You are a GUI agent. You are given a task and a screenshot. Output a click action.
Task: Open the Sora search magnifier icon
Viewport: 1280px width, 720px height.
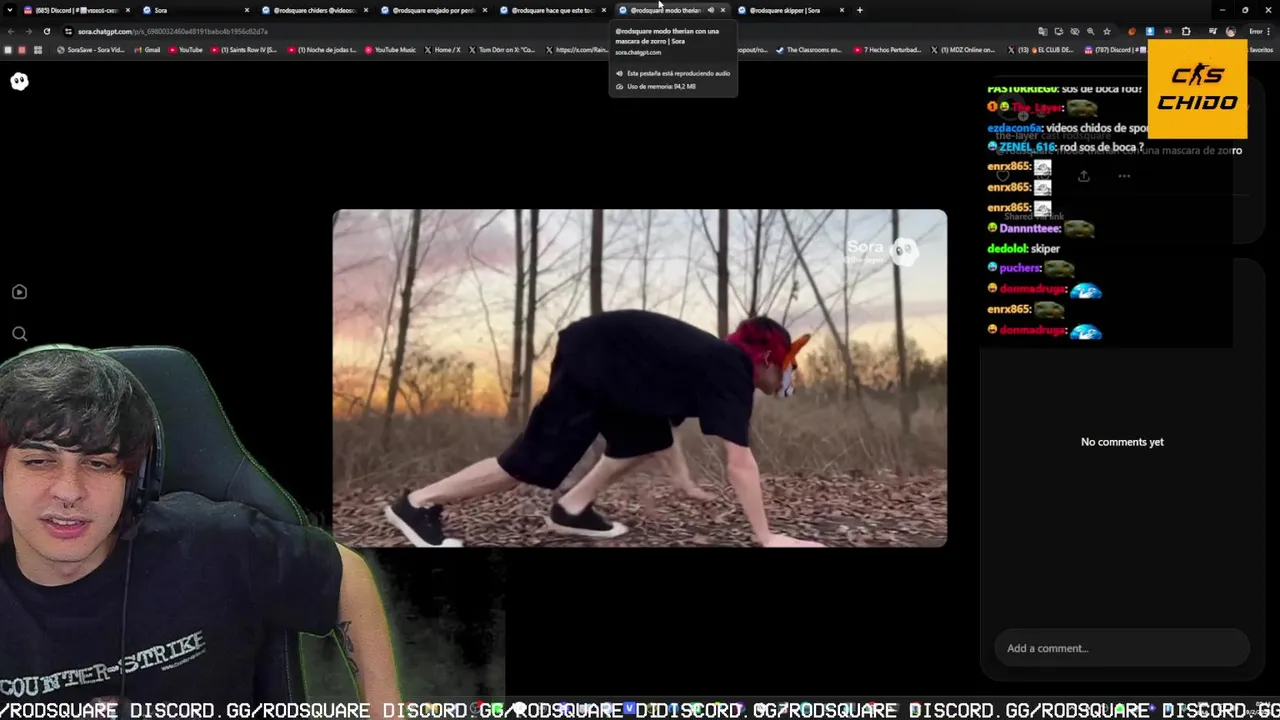click(x=19, y=334)
